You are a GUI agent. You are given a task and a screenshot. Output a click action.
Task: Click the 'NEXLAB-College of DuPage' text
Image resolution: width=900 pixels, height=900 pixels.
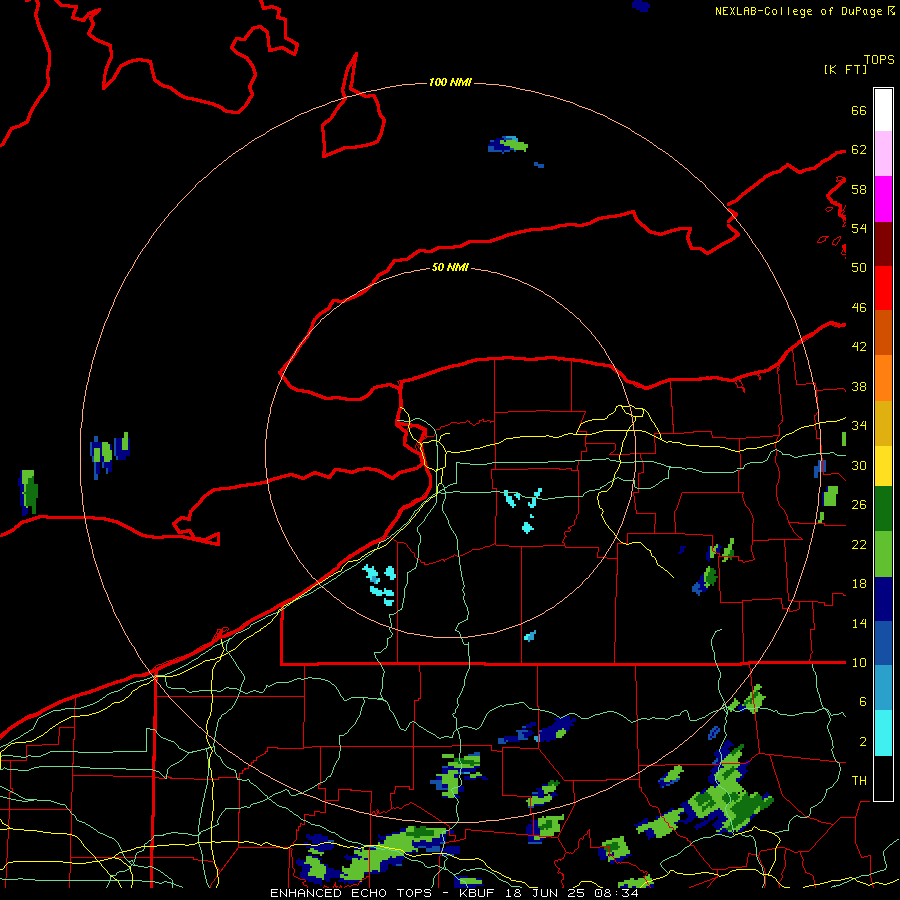pyautogui.click(x=800, y=11)
